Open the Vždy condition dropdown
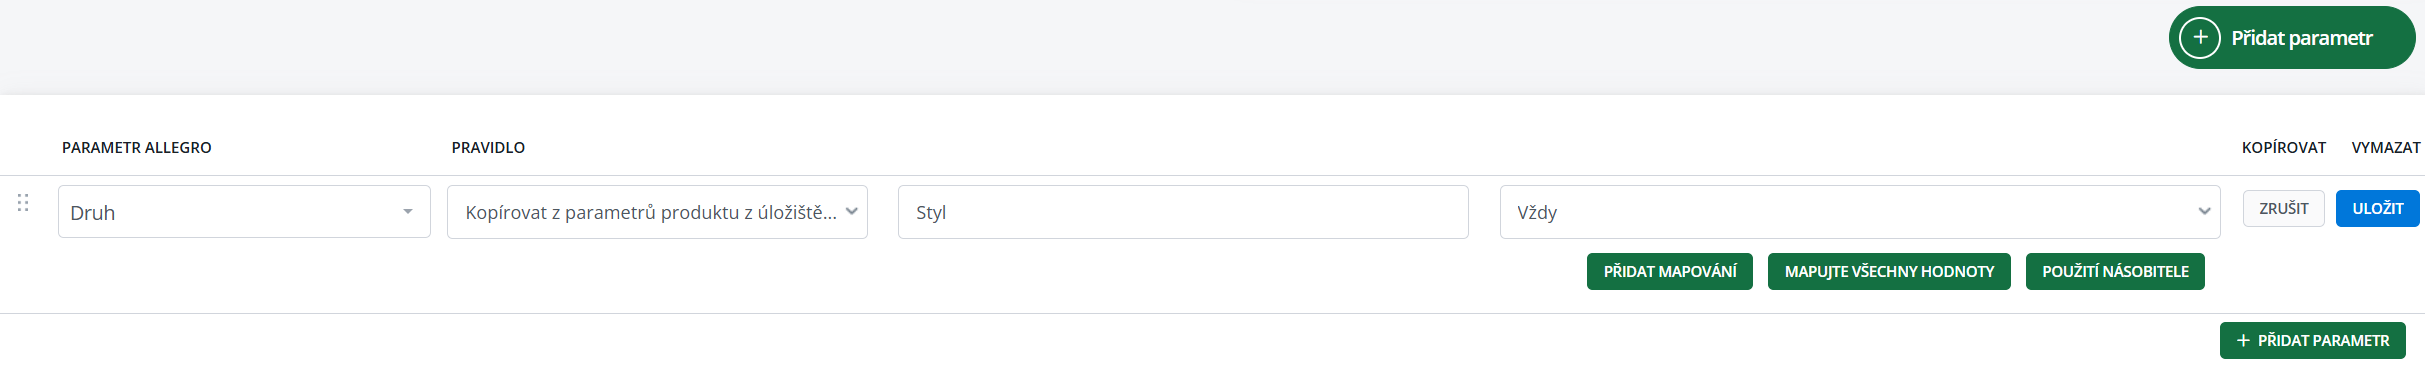 click(1860, 212)
